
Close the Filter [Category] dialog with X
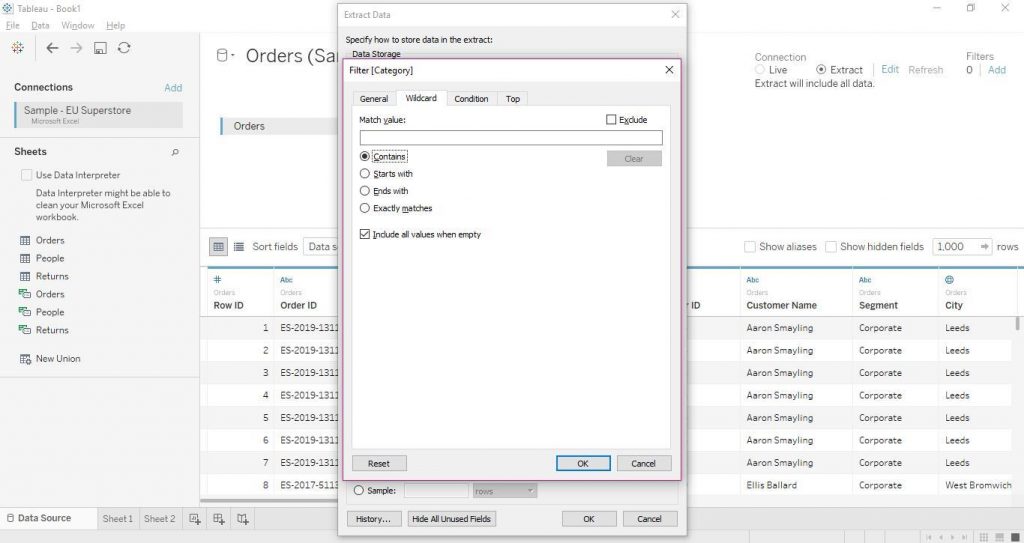tap(669, 70)
